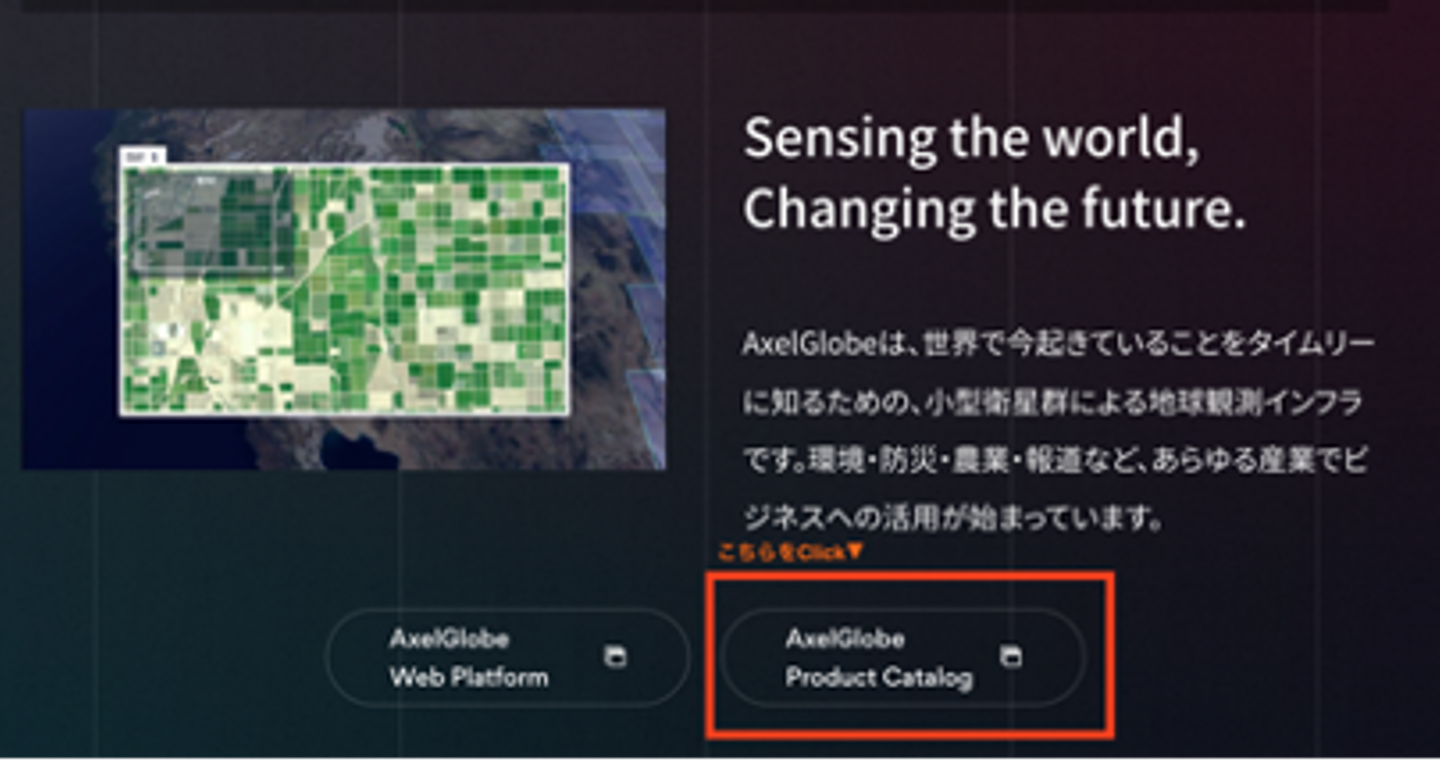
Task: Click the orange こちらをClick label
Action: pyautogui.click(x=781, y=552)
